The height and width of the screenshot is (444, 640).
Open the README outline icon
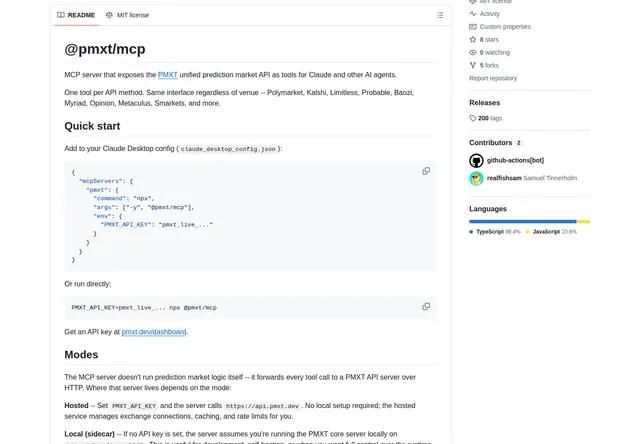tap(440, 15)
